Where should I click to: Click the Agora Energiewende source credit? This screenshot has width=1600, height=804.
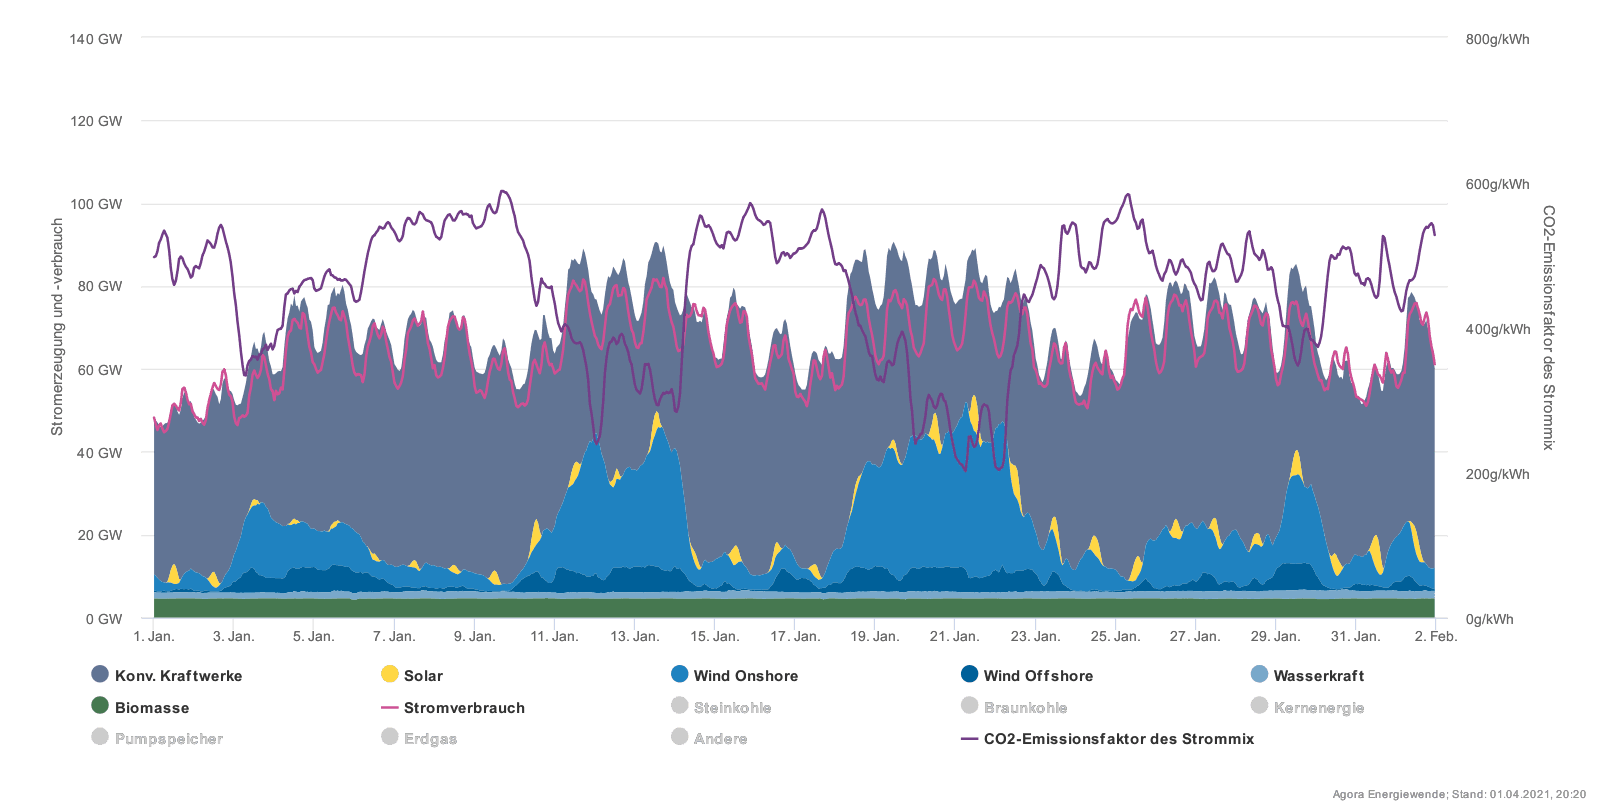(x=1459, y=794)
